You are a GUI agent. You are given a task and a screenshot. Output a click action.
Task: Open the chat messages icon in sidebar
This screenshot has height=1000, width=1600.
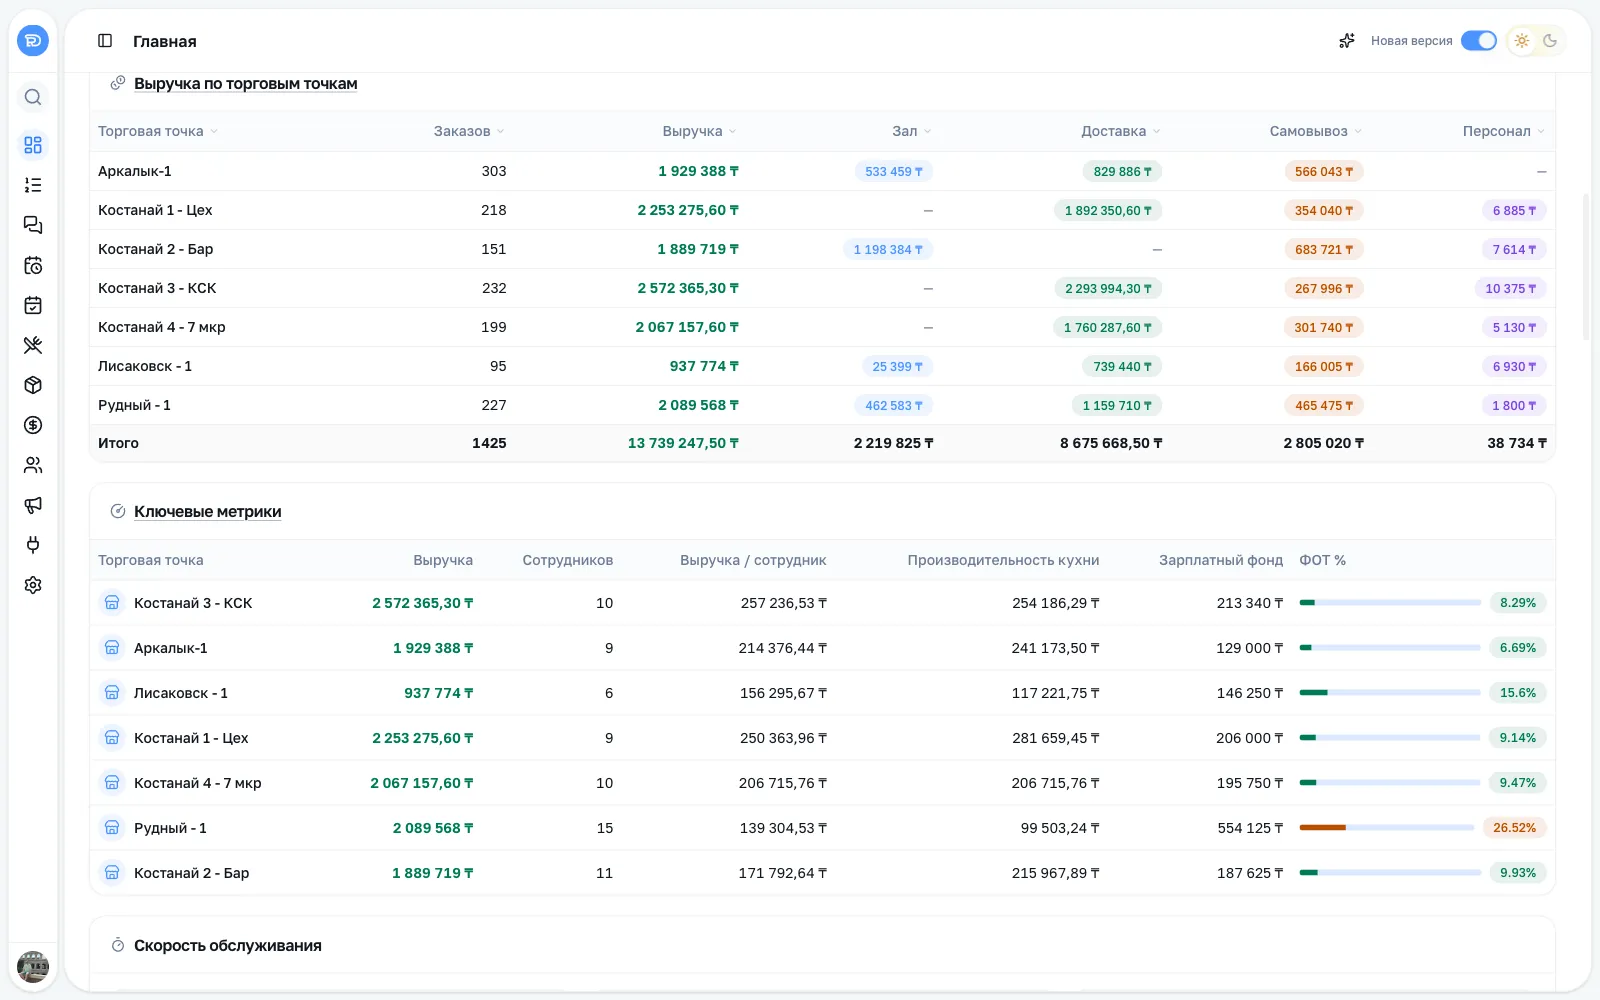33,225
